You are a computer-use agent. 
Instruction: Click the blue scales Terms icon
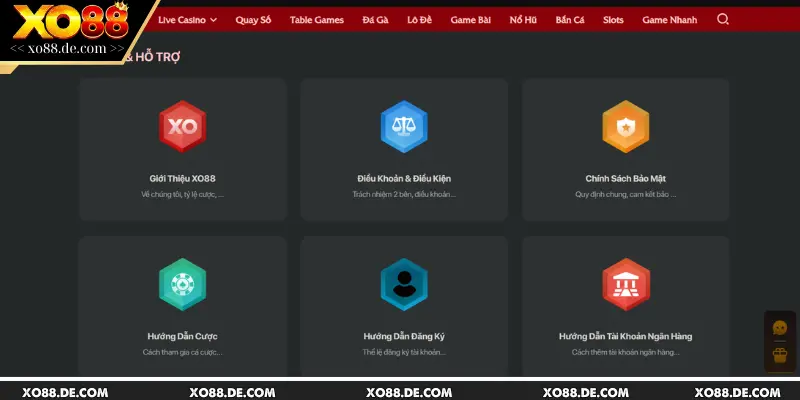pyautogui.click(x=404, y=127)
